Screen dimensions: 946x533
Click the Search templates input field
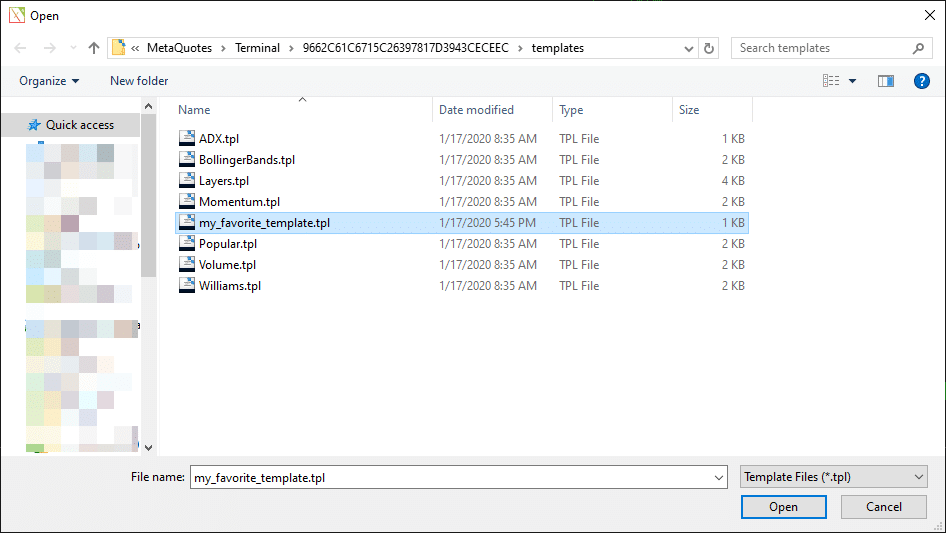tap(820, 48)
